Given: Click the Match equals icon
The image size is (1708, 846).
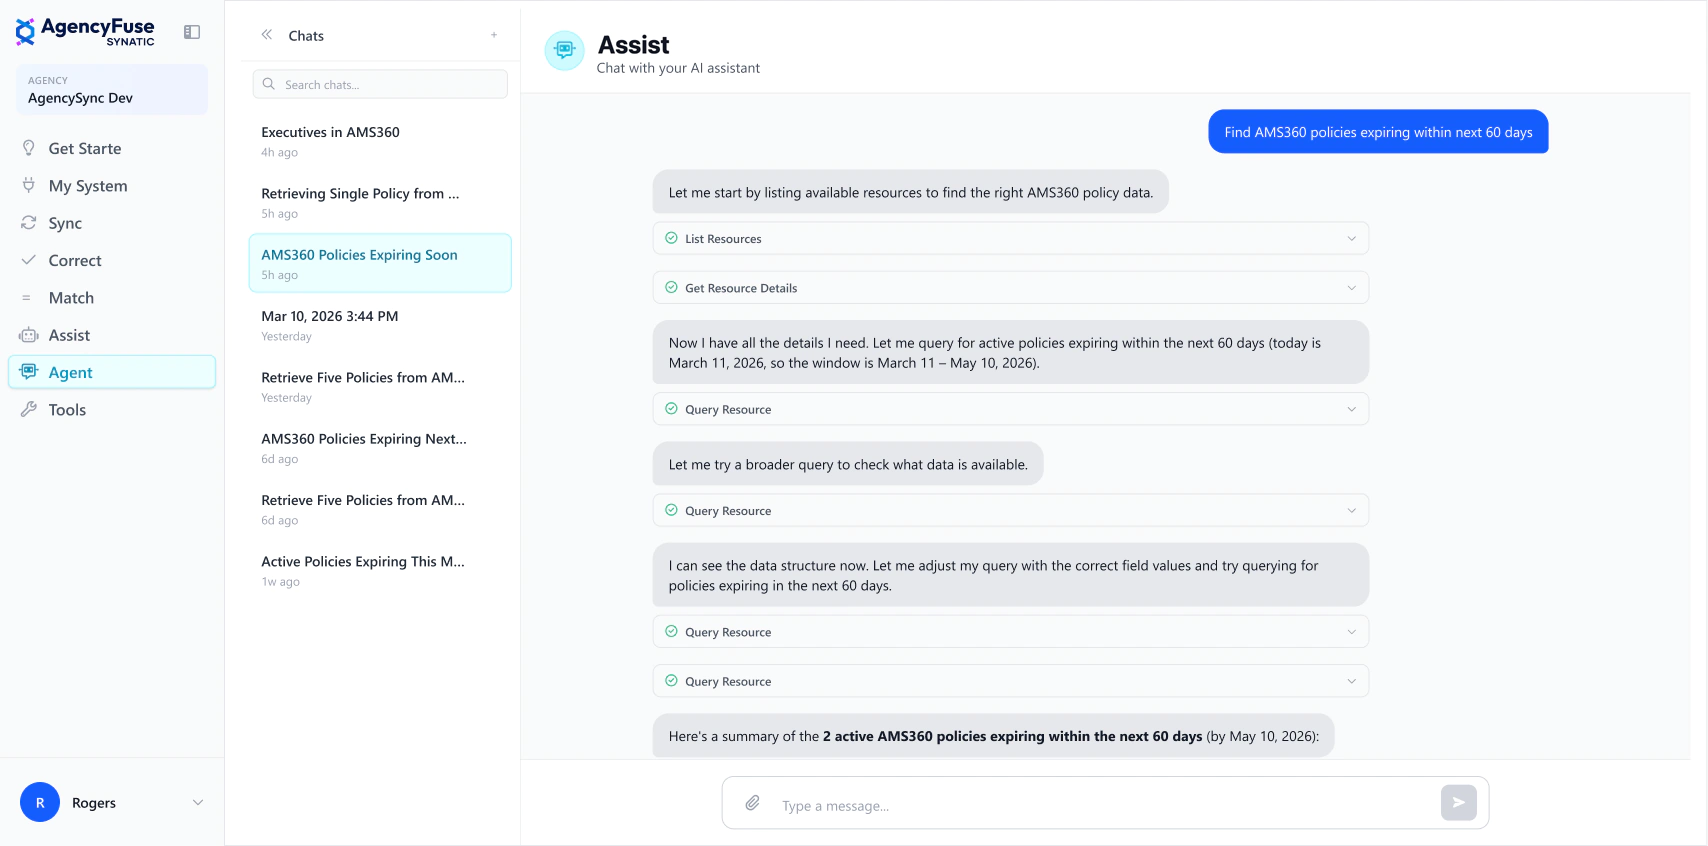Looking at the screenshot, I should tap(27, 298).
